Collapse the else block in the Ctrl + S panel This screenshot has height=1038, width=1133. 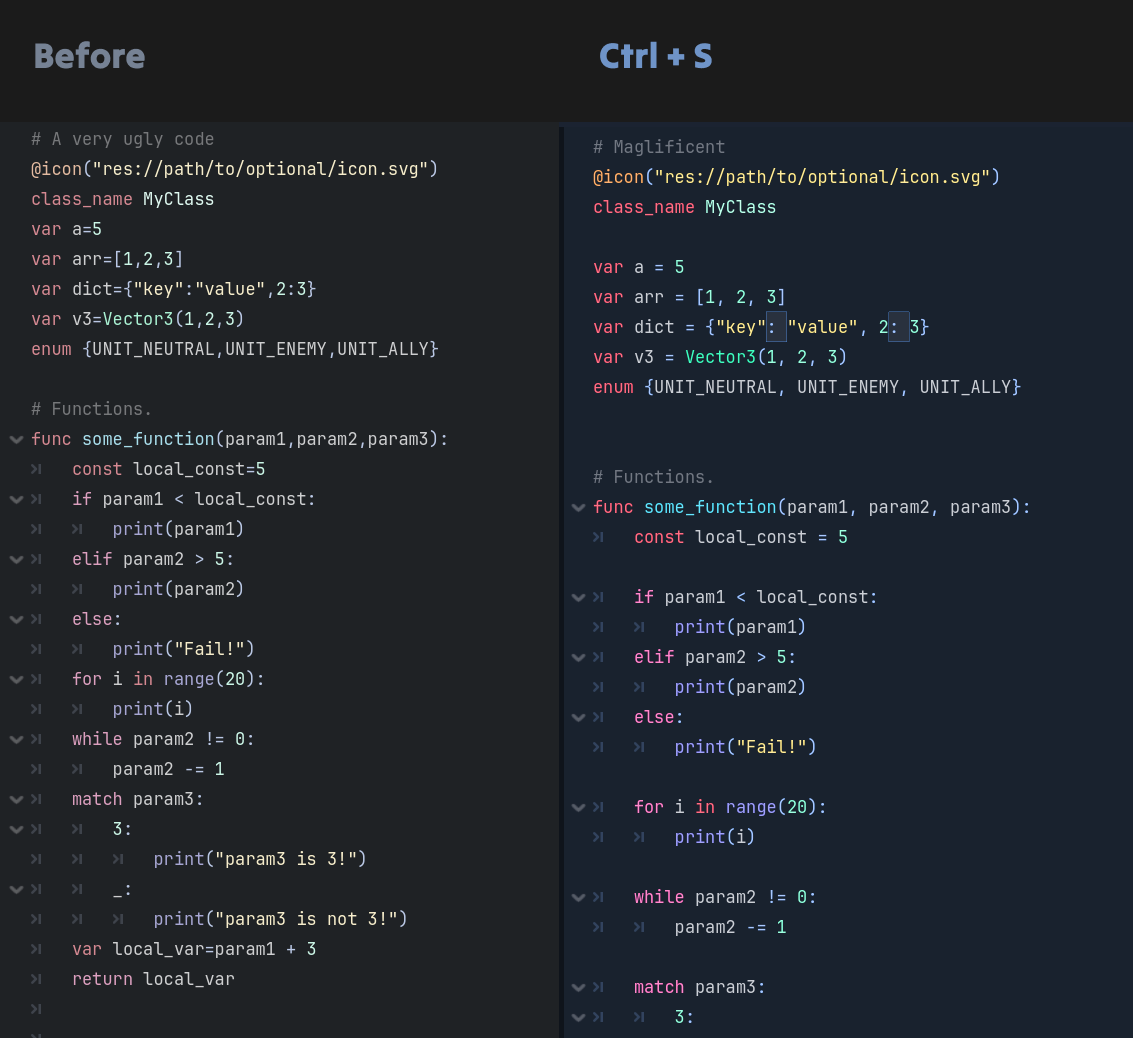point(578,717)
